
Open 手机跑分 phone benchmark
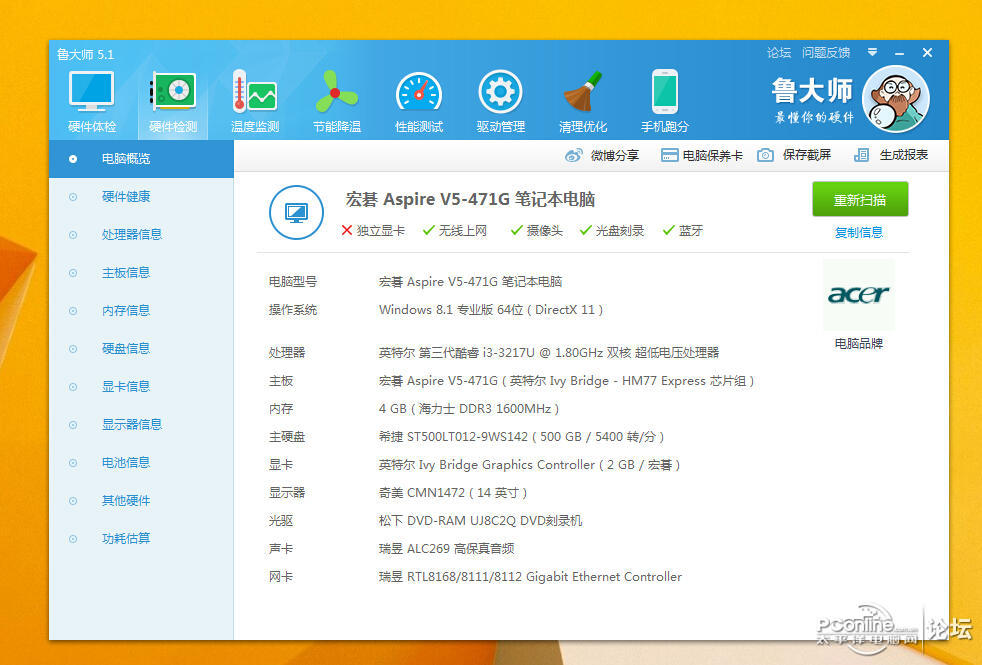click(664, 102)
